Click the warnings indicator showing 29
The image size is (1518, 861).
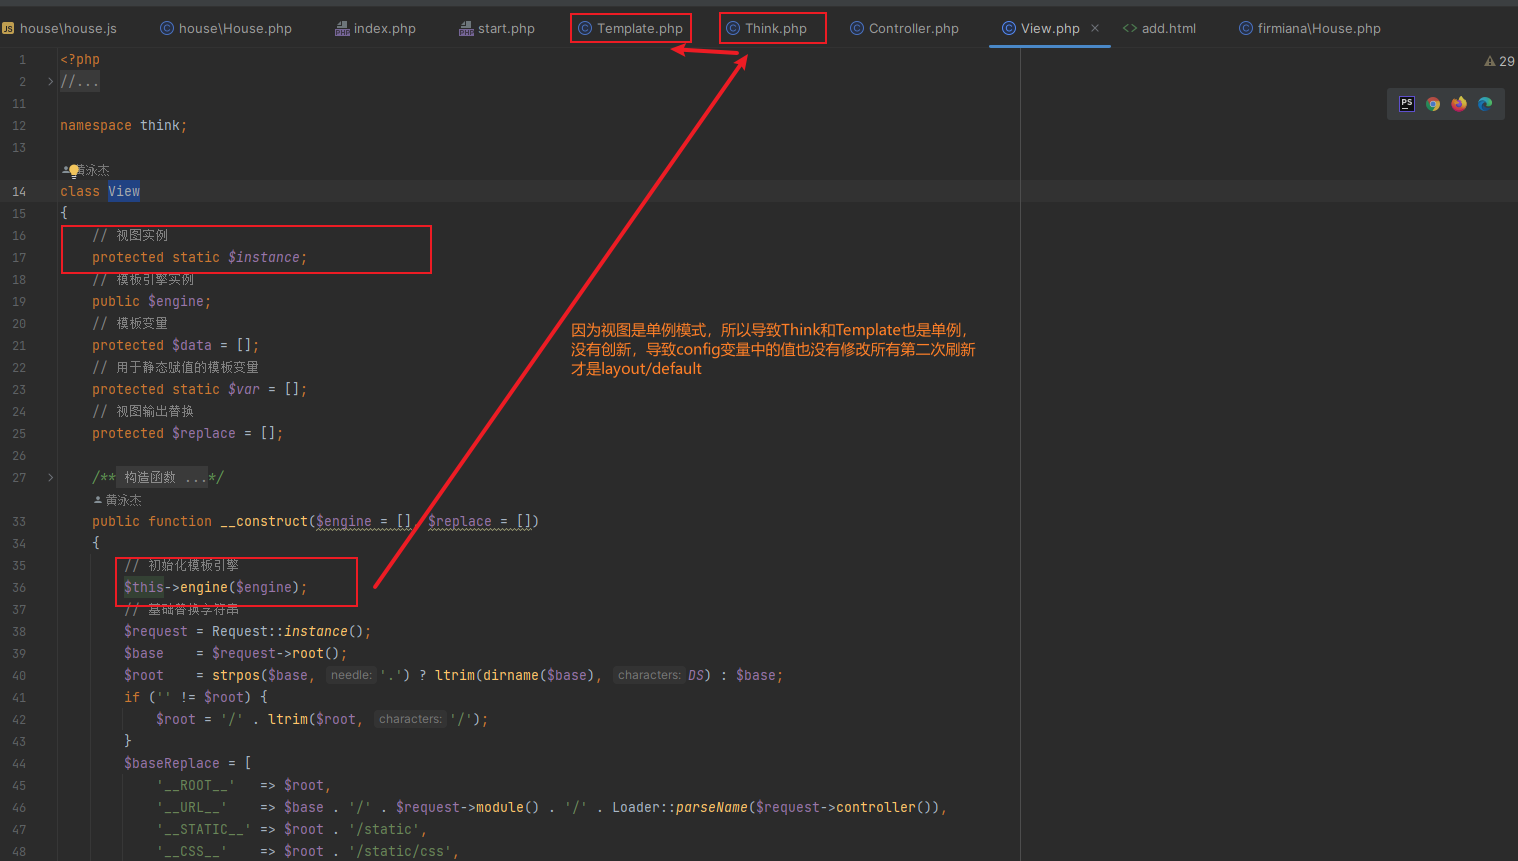pyautogui.click(x=1499, y=61)
